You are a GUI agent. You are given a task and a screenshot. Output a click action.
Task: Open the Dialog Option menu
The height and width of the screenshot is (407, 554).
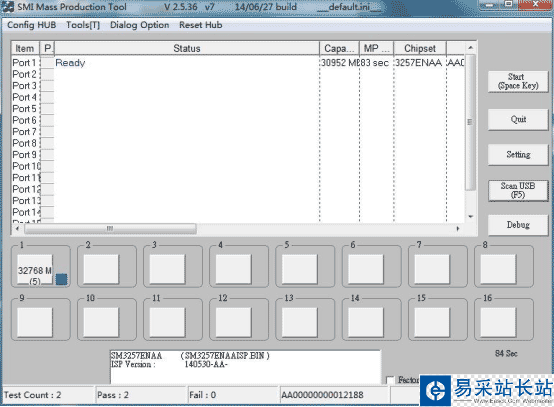140,25
